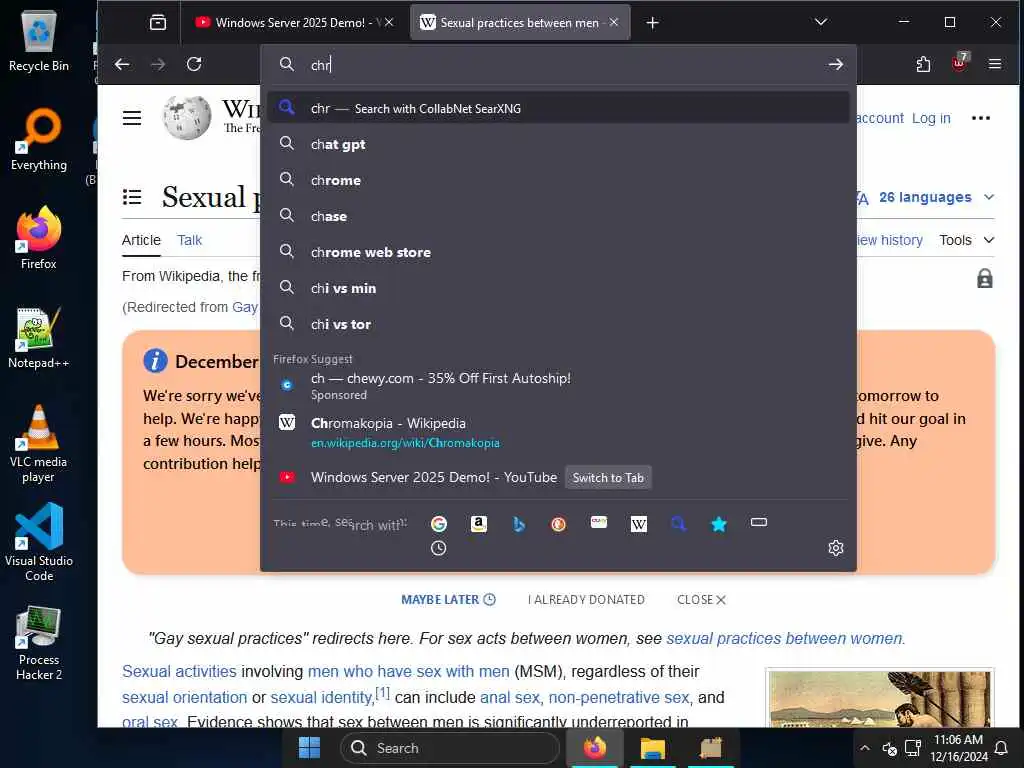Click the go arrow in address bar
Screen dimensions: 1024x768
coord(835,64)
